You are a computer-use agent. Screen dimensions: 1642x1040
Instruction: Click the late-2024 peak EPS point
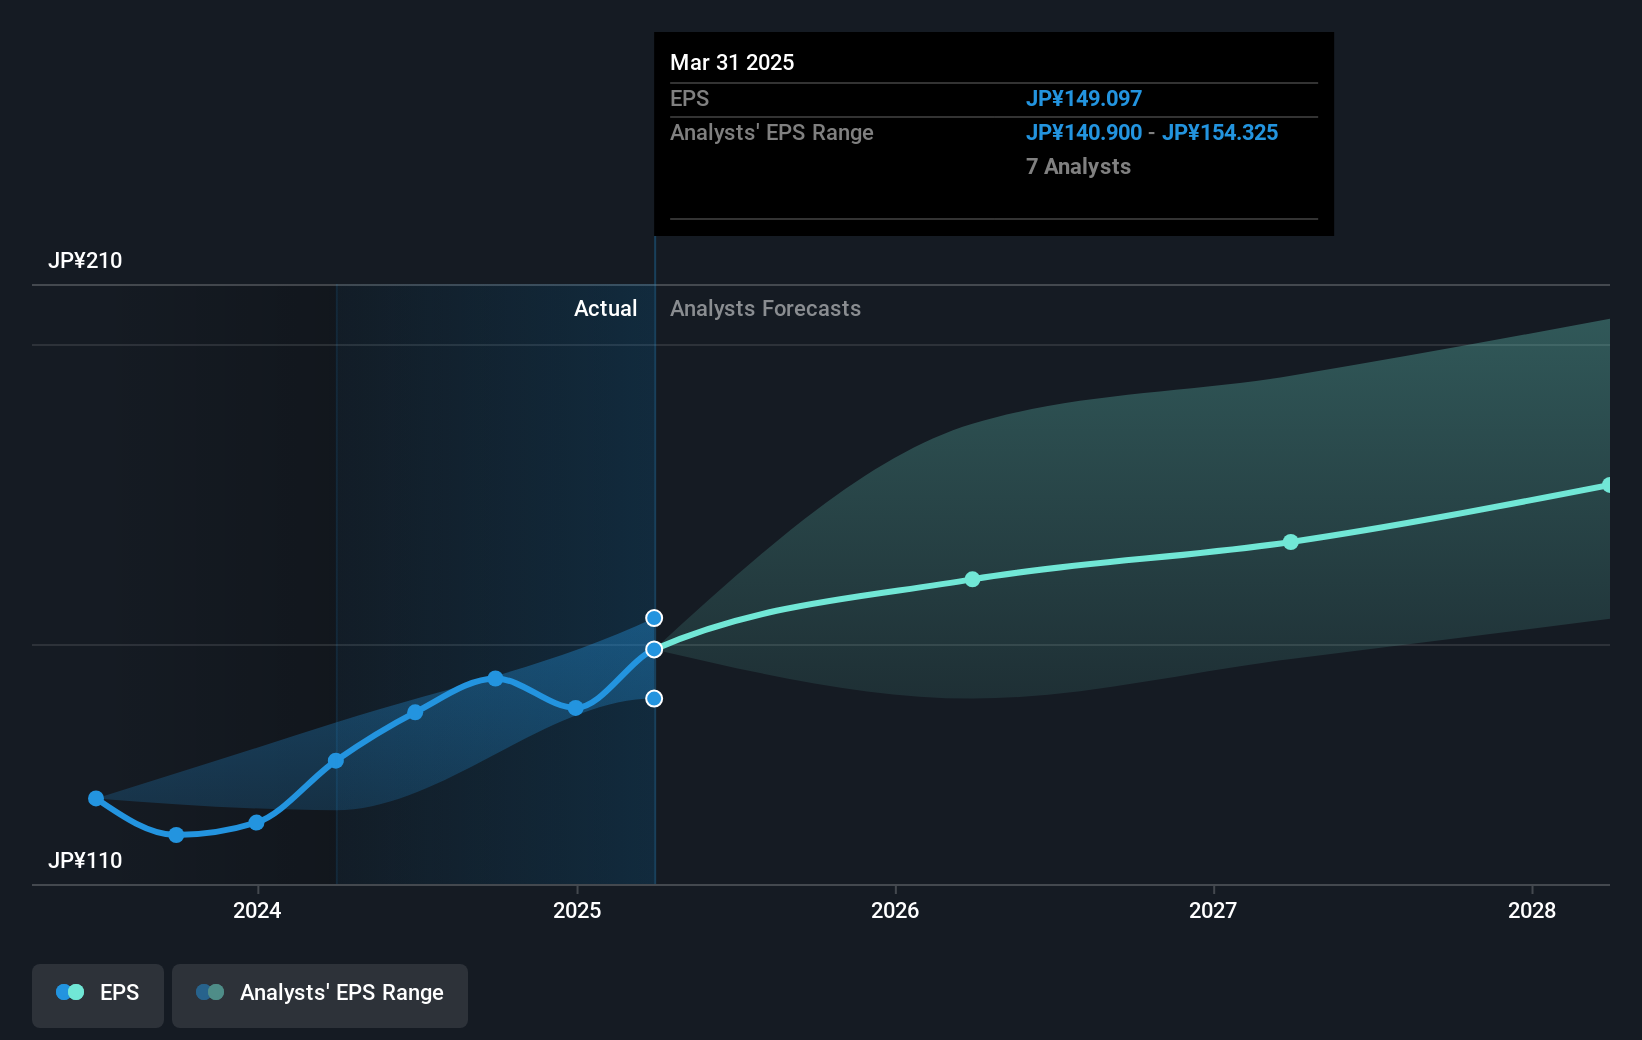495,678
